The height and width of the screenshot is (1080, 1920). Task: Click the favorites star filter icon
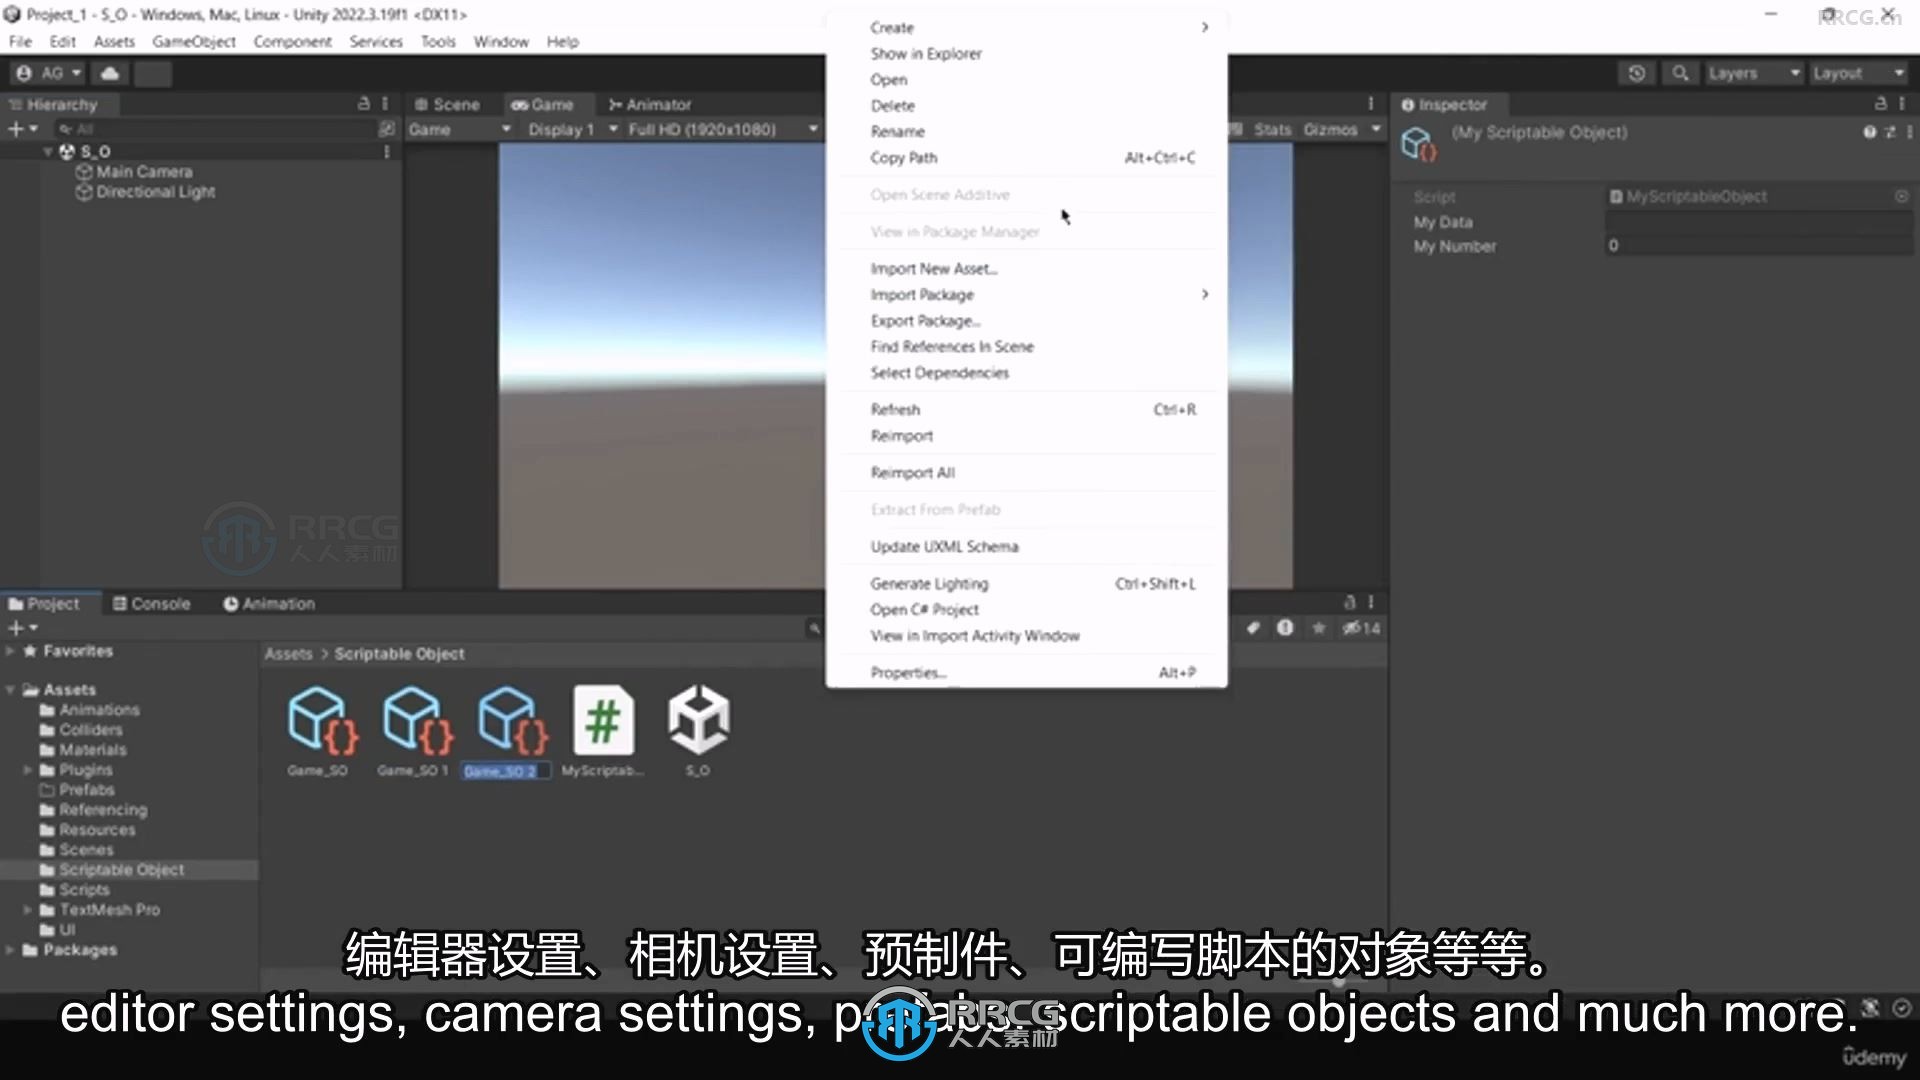click(1319, 628)
